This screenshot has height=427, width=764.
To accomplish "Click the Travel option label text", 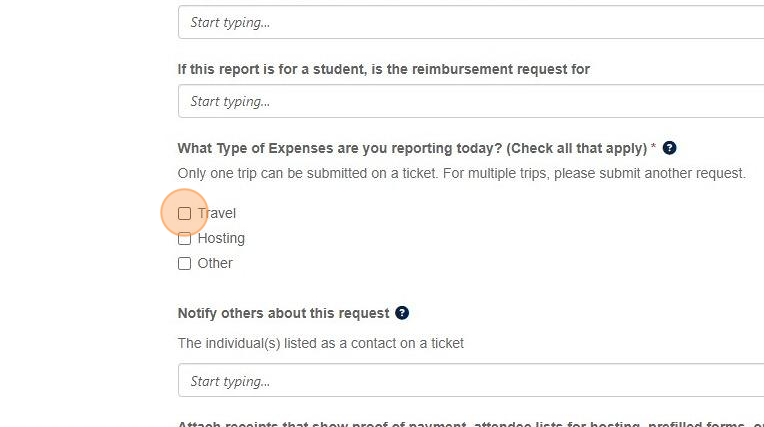I will click(x=217, y=213).
